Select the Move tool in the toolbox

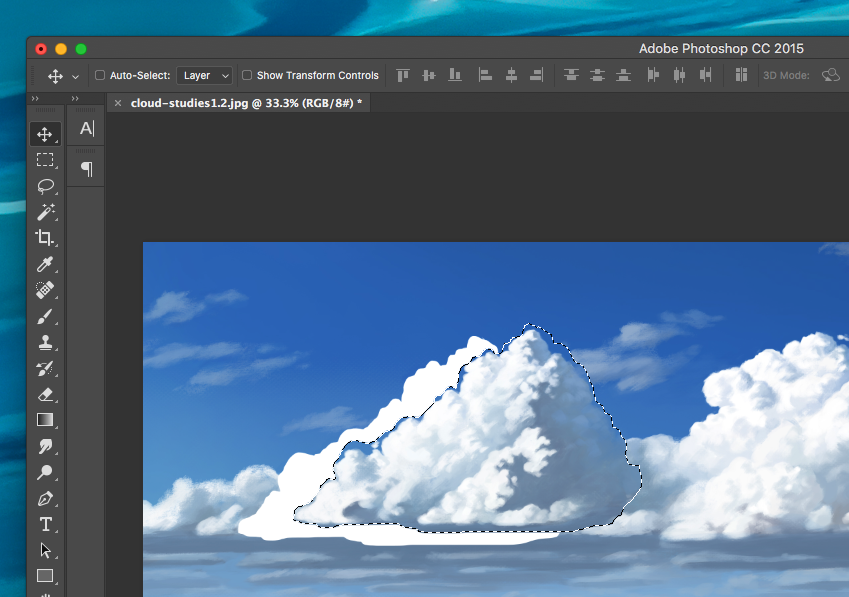click(45, 134)
